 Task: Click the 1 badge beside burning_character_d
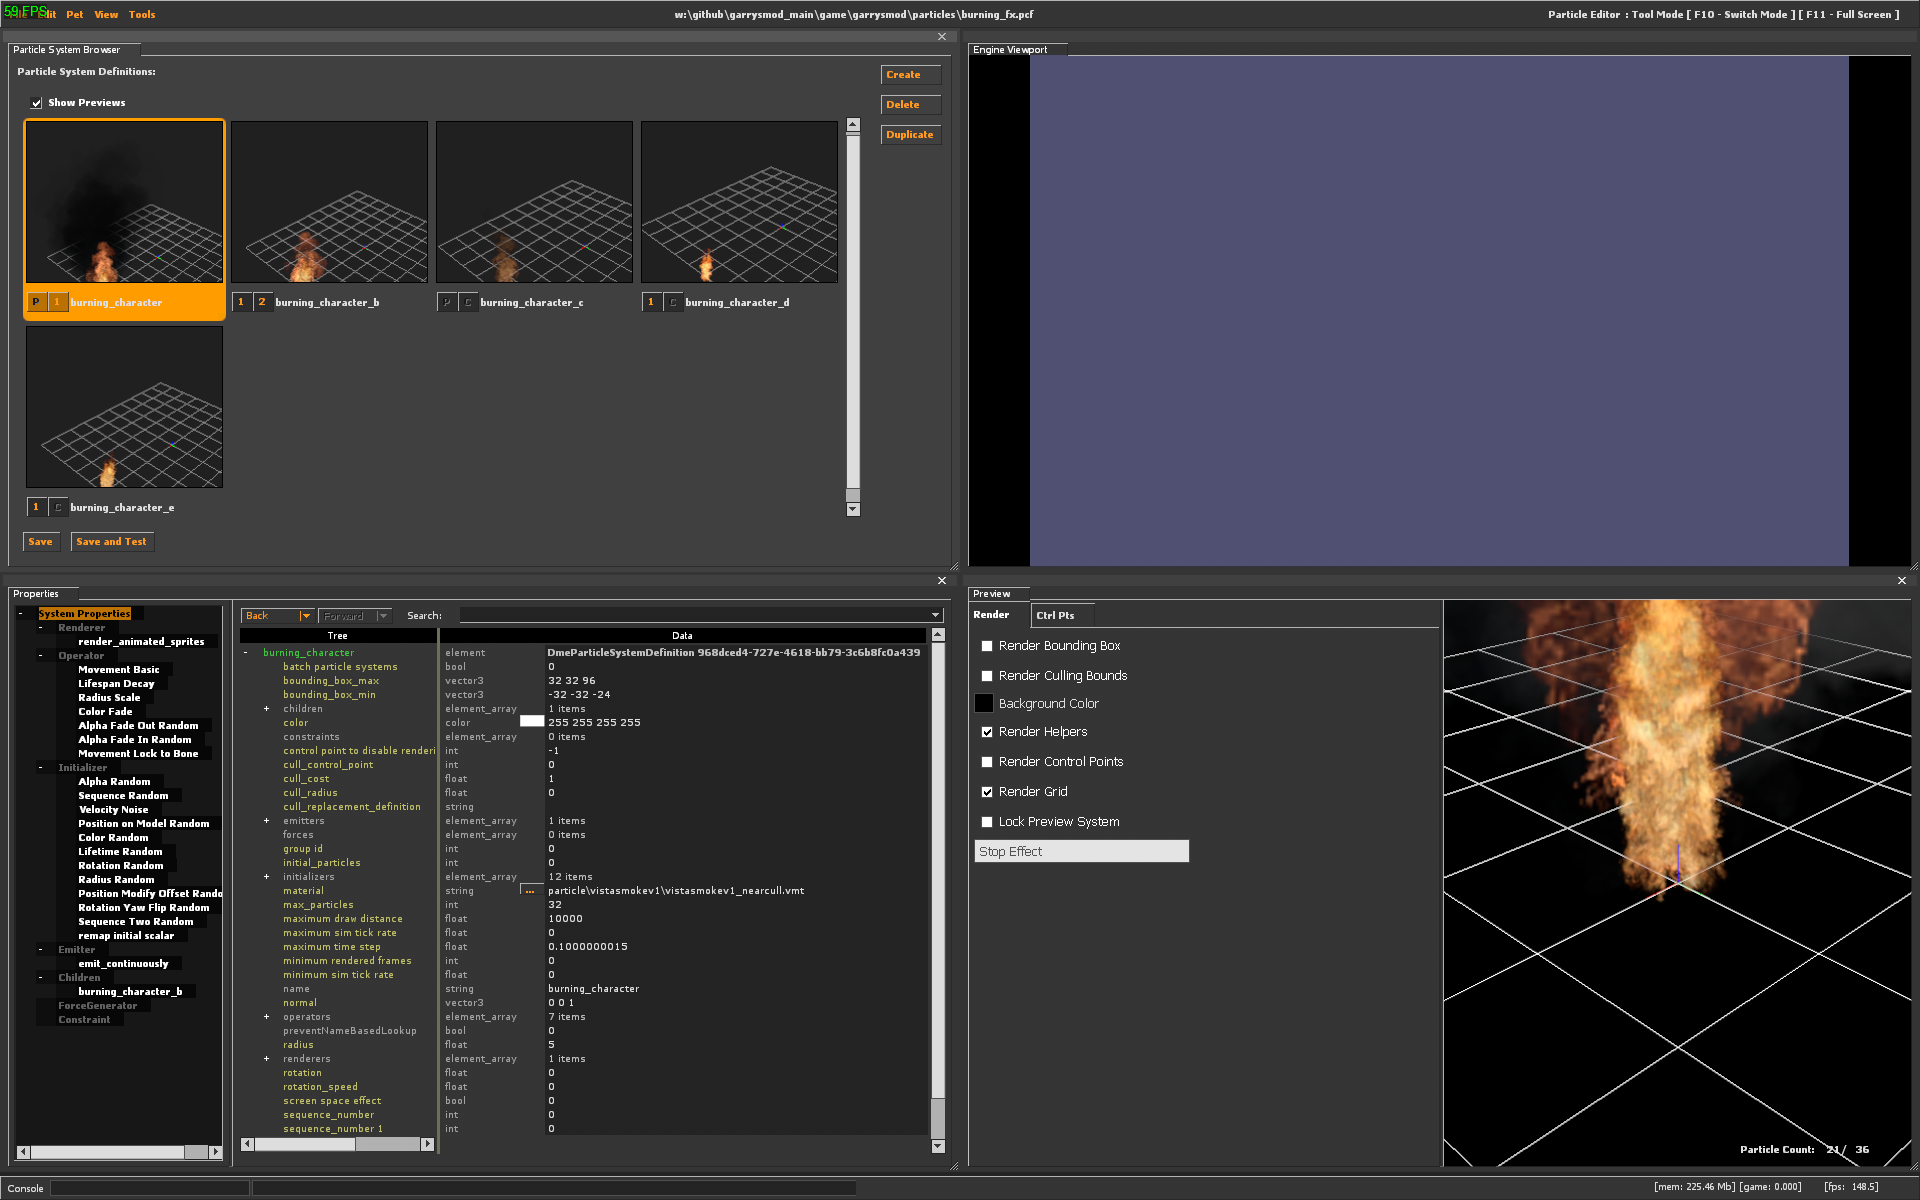click(651, 302)
